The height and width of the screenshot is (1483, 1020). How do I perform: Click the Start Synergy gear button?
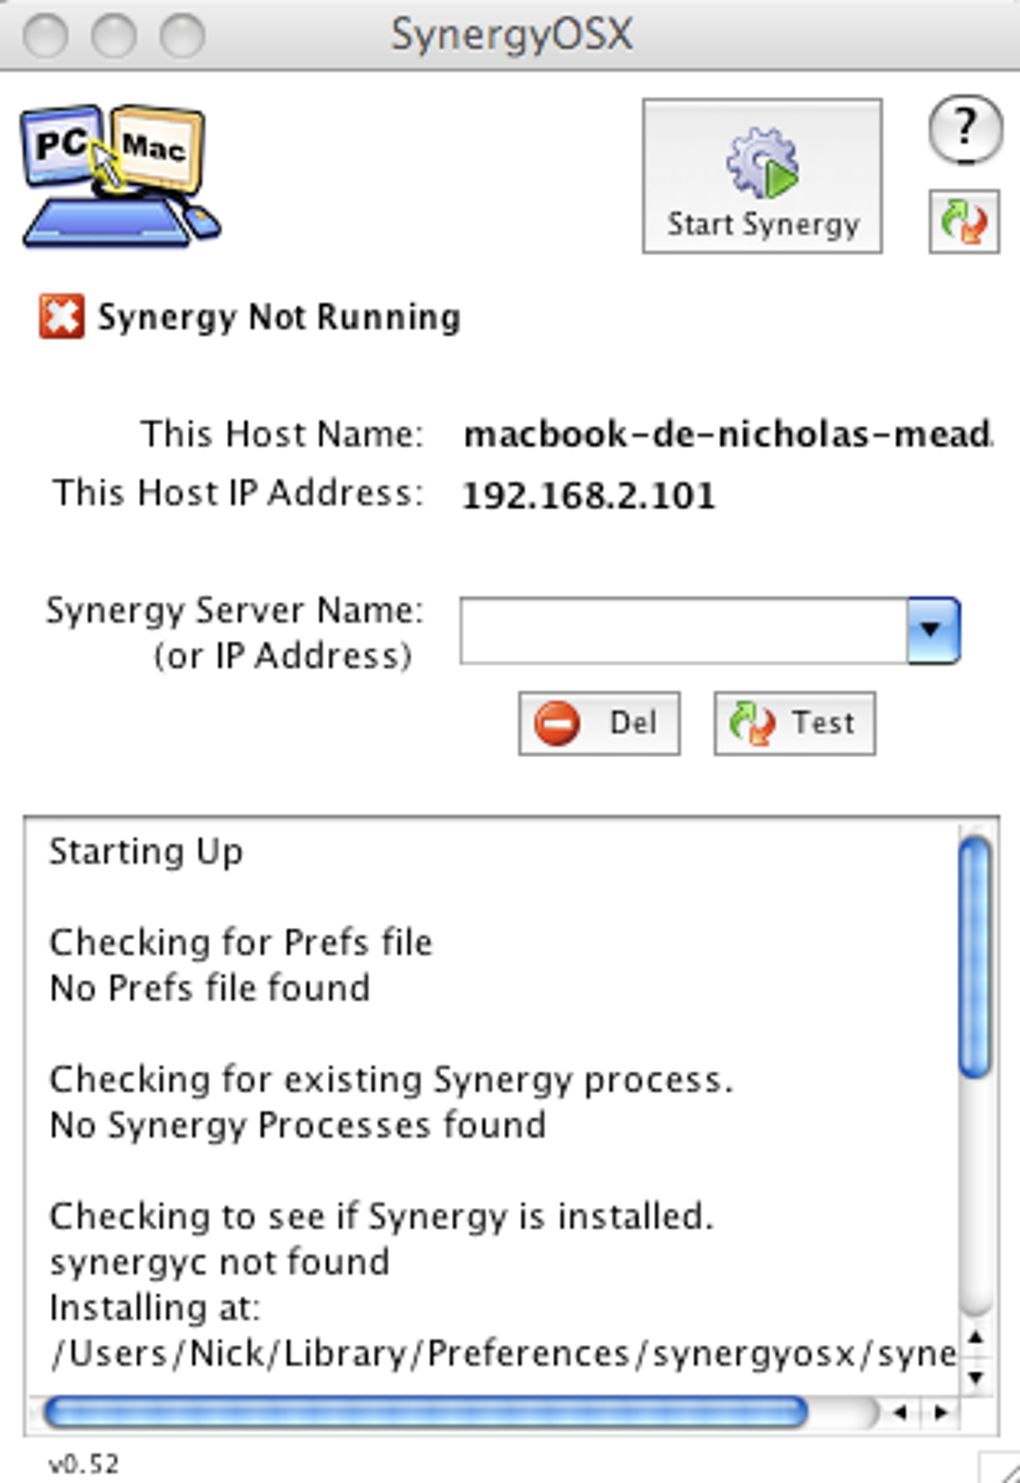(x=762, y=177)
